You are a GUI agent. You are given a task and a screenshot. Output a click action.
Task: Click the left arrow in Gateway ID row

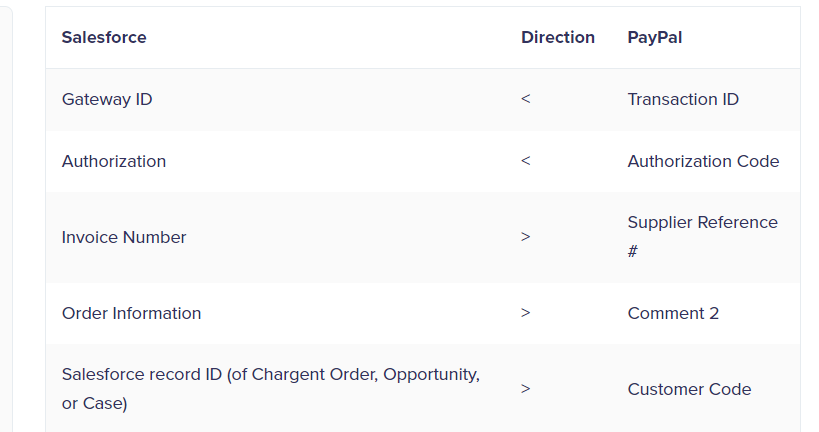[525, 99]
